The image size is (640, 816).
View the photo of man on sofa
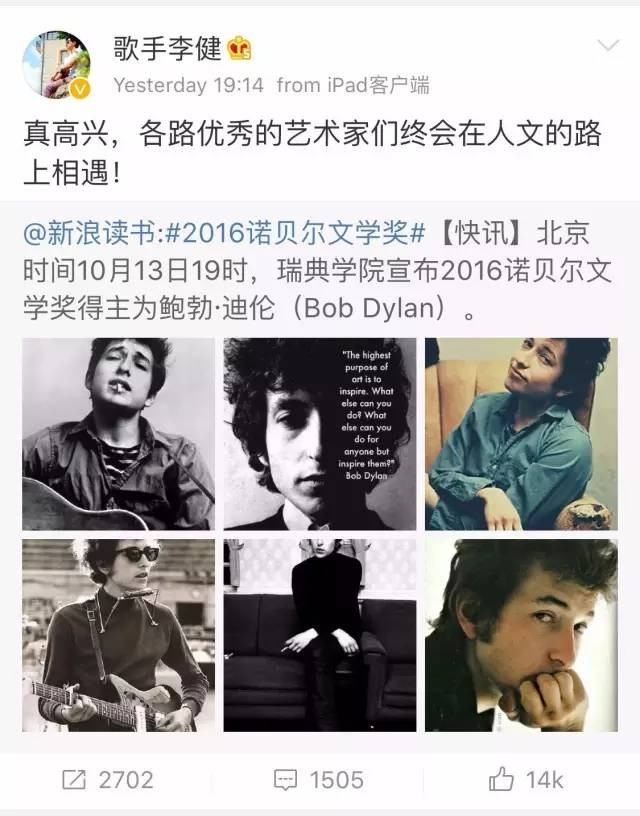(x=319, y=635)
